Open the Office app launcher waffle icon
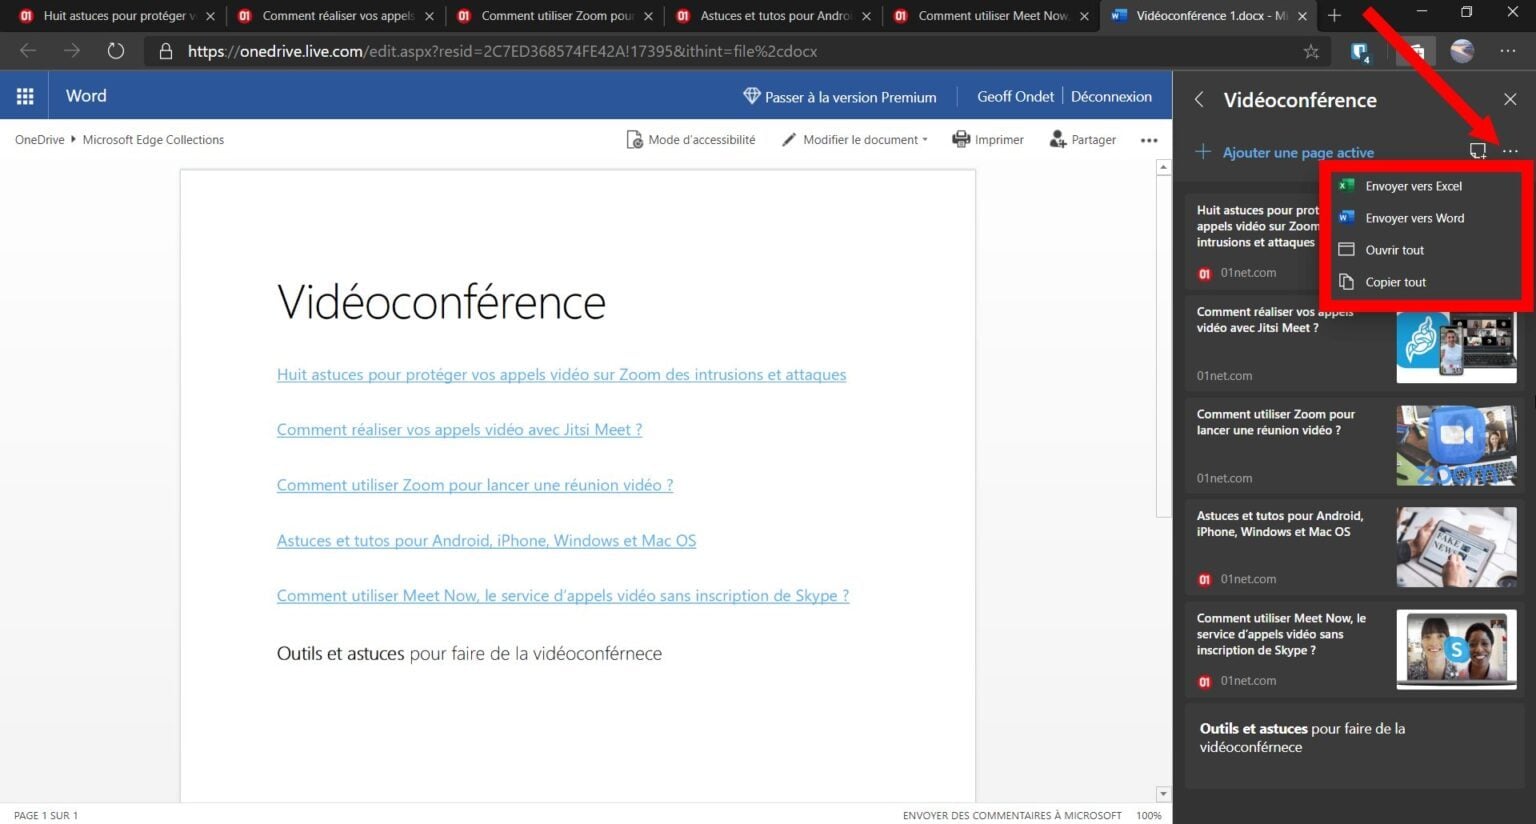Image resolution: width=1536 pixels, height=824 pixels. [25, 95]
